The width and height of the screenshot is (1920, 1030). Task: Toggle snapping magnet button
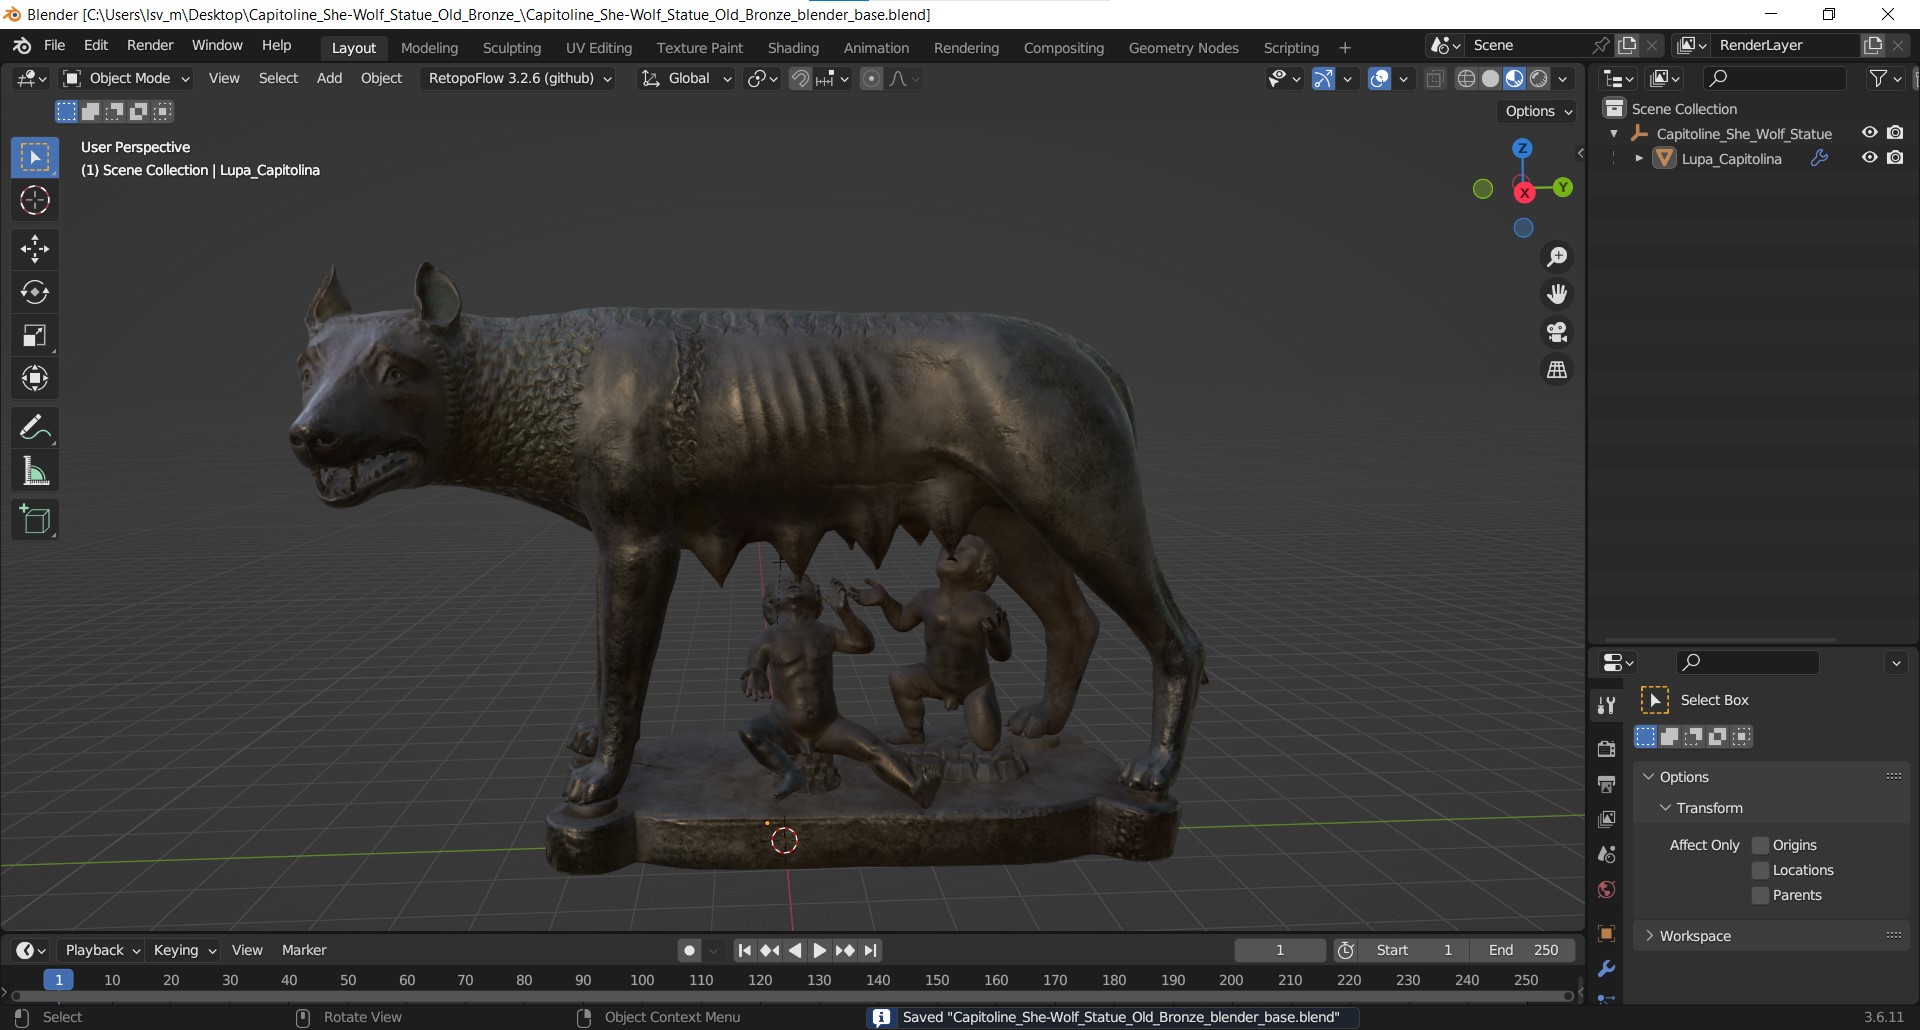(800, 78)
